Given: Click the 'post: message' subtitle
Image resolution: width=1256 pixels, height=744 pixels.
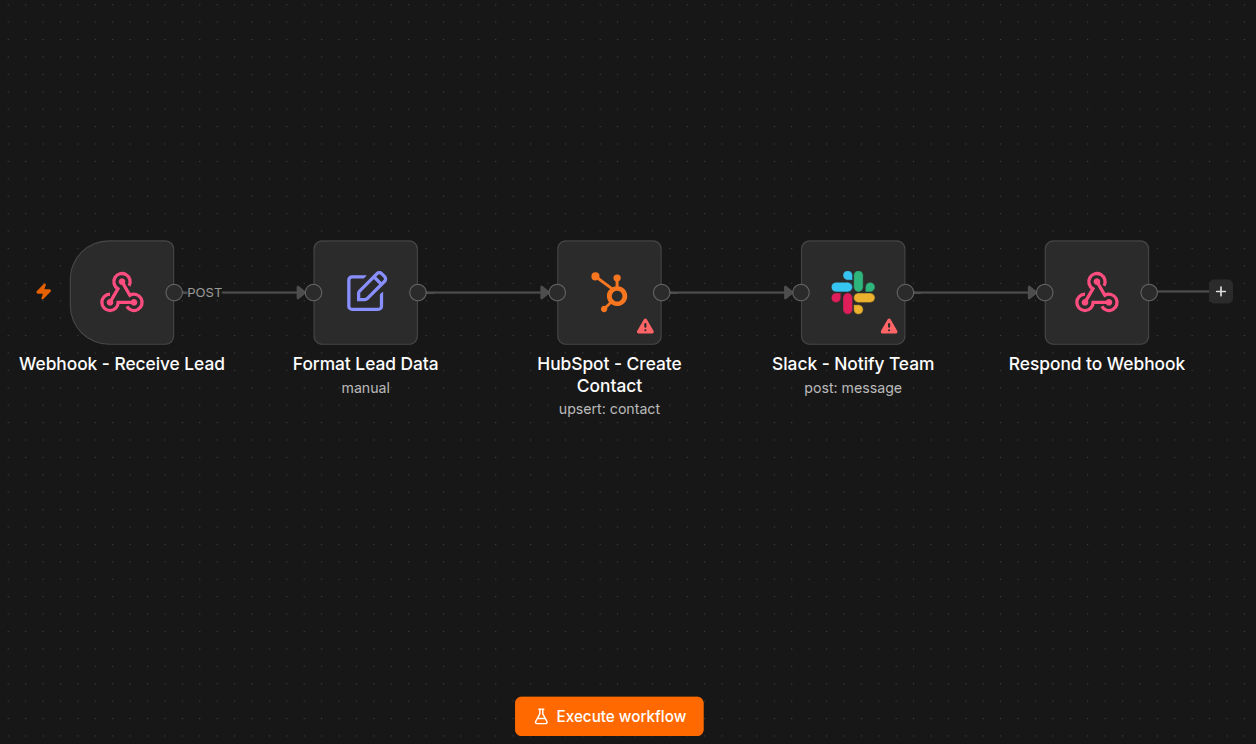Looking at the screenshot, I should pyautogui.click(x=853, y=388).
